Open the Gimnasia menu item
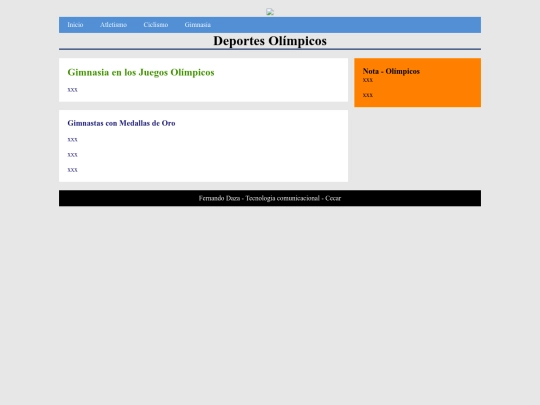The image size is (540, 405). 197,25
